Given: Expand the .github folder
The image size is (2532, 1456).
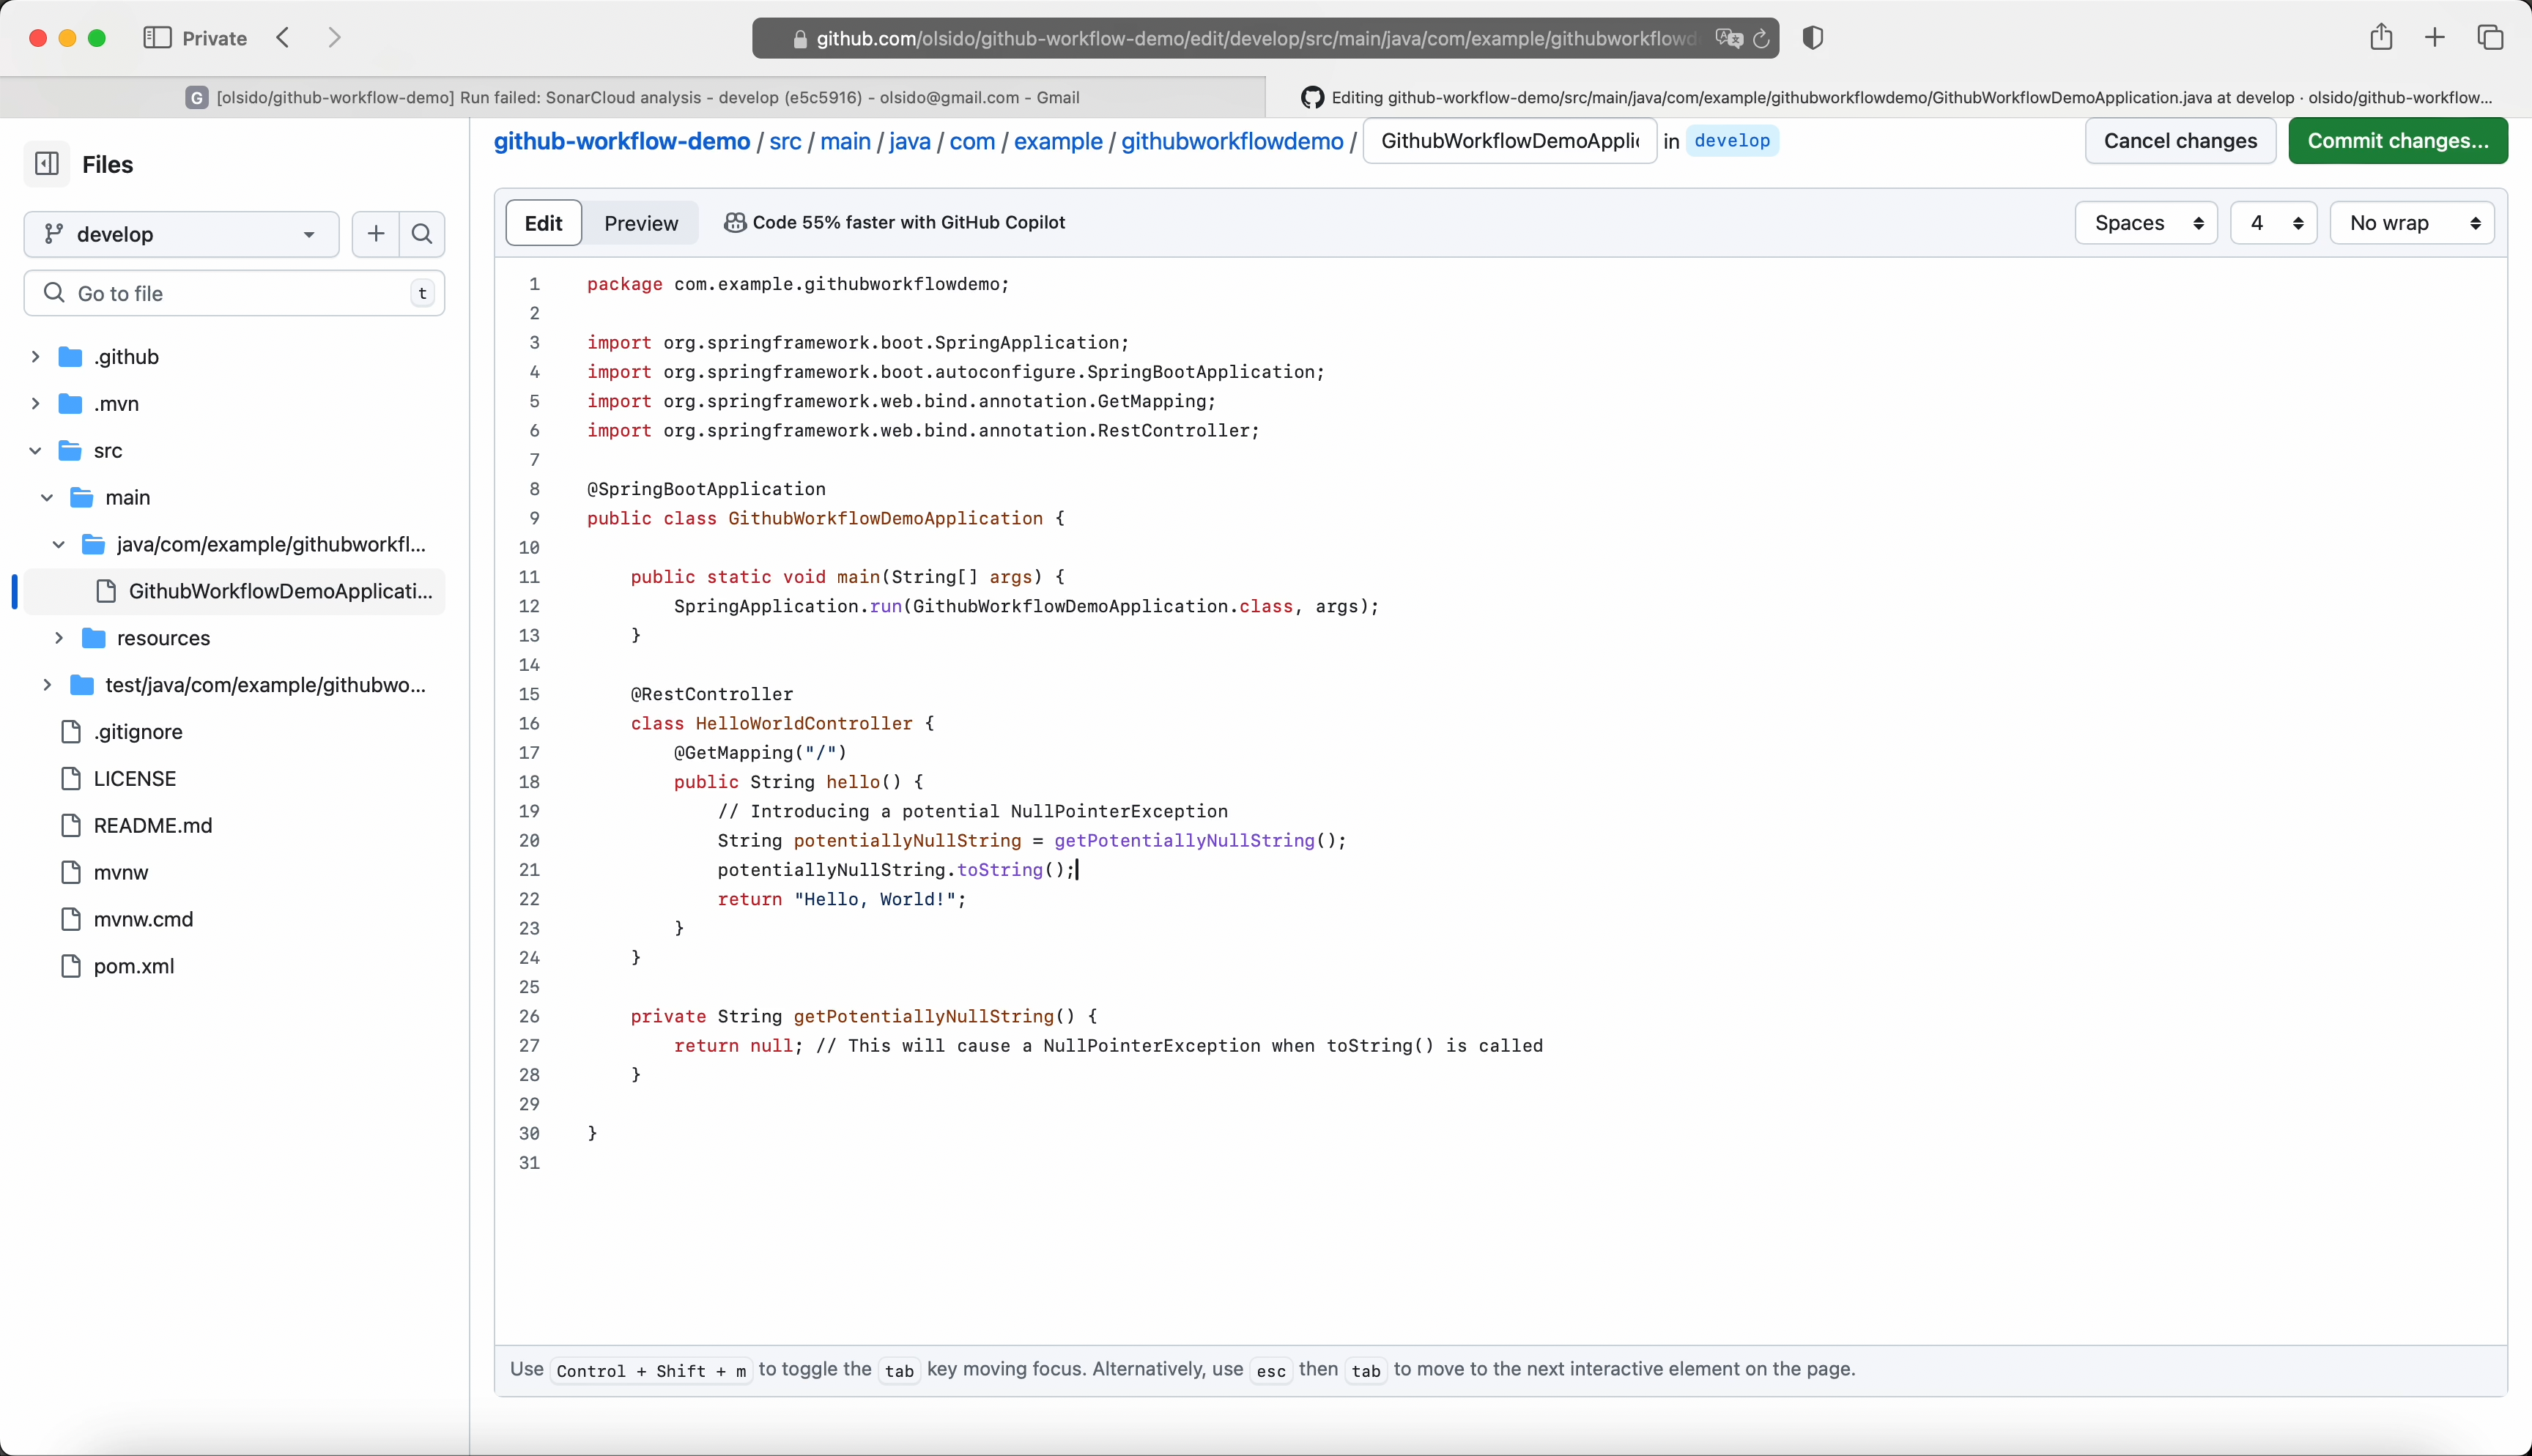Looking at the screenshot, I should [x=36, y=357].
